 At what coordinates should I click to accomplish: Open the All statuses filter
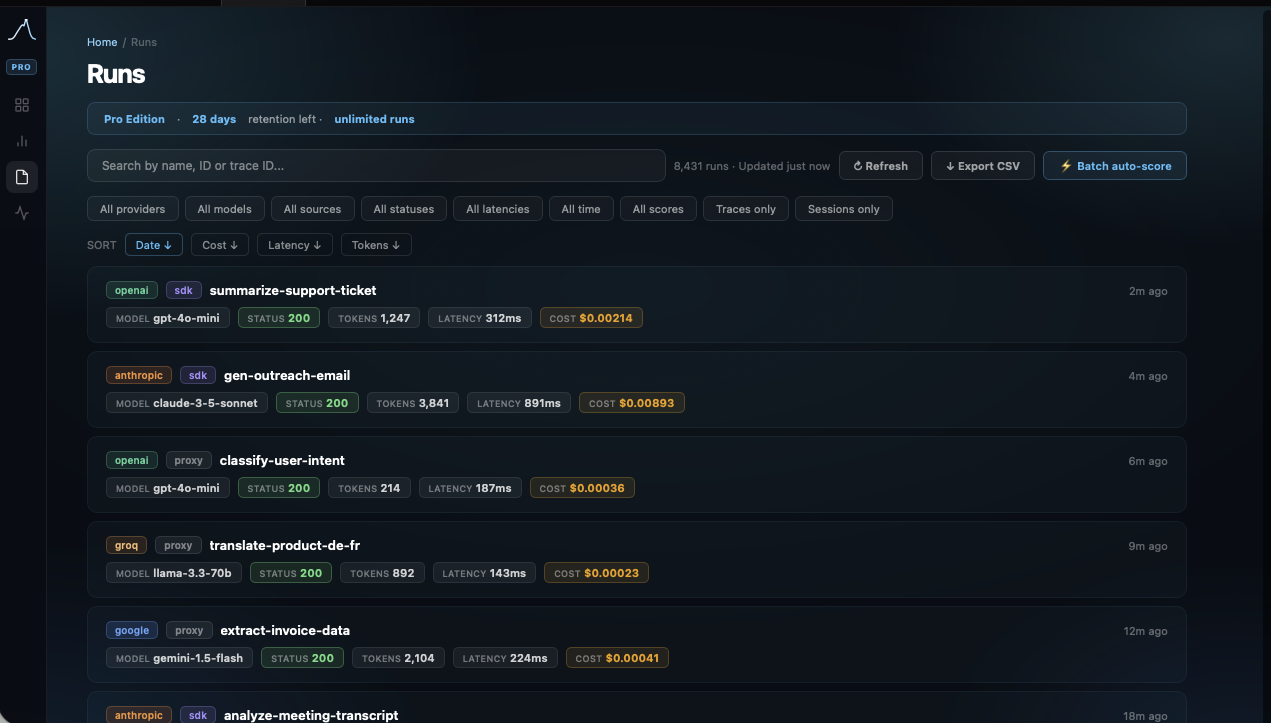click(x=404, y=209)
